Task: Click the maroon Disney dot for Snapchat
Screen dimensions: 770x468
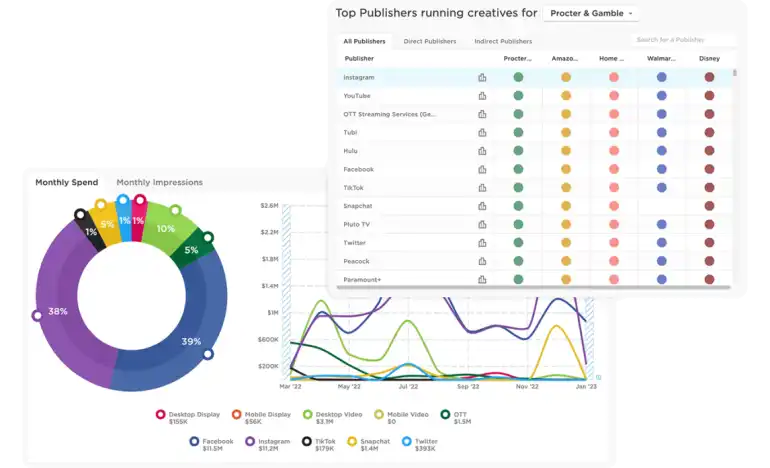Action: pos(709,206)
